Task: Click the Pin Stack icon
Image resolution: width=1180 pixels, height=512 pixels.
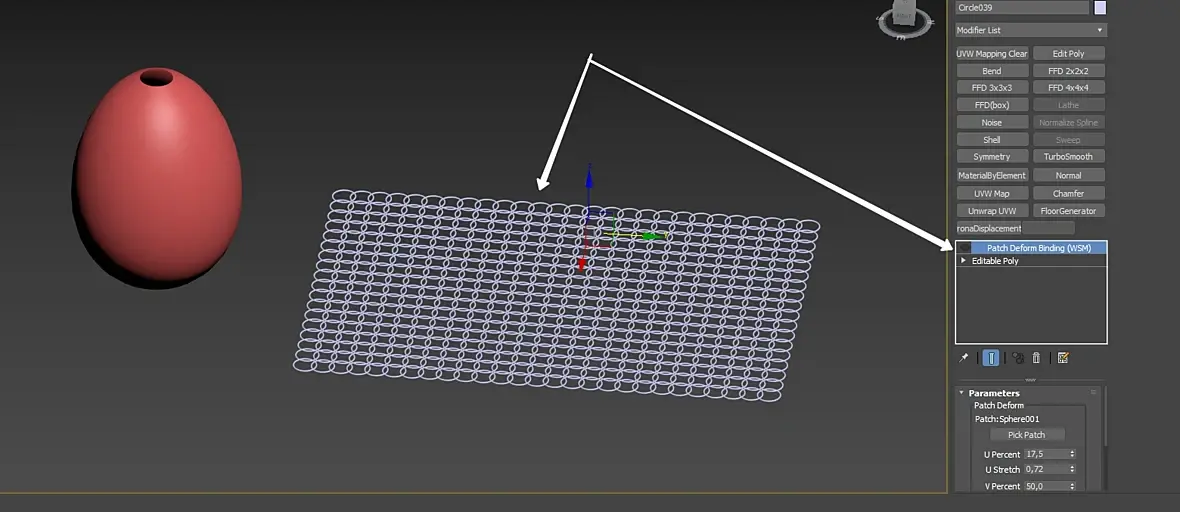Action: click(963, 358)
